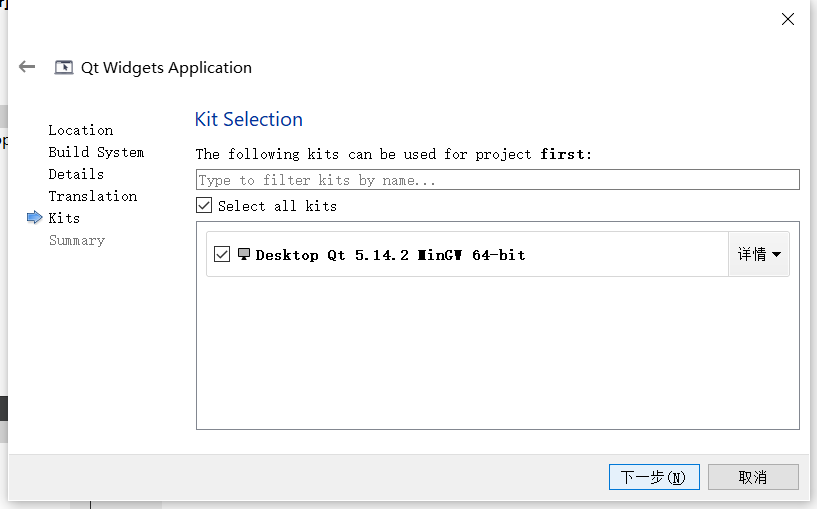Toggle the Select all kits checkbox

(x=204, y=205)
